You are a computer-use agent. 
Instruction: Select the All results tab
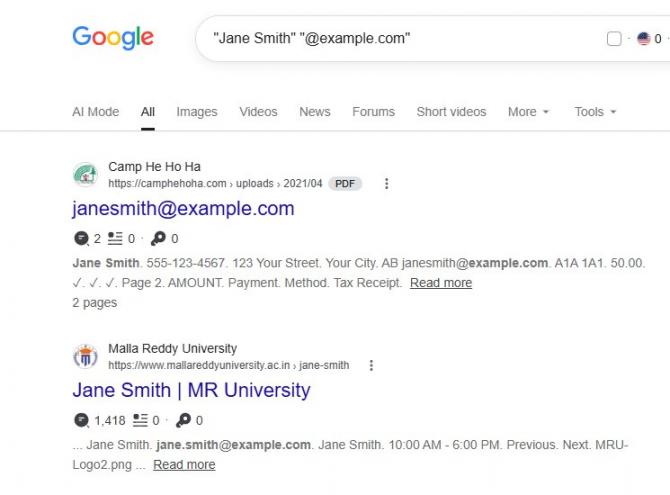[x=147, y=112]
